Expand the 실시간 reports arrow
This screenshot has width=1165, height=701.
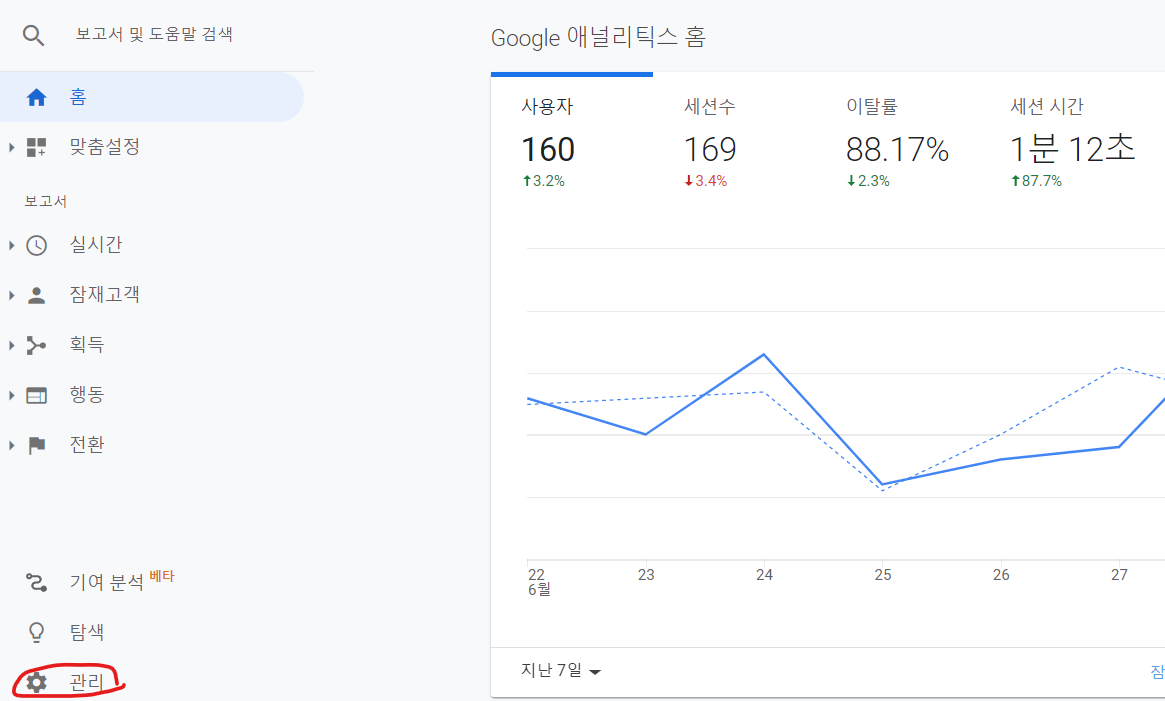pos(11,245)
